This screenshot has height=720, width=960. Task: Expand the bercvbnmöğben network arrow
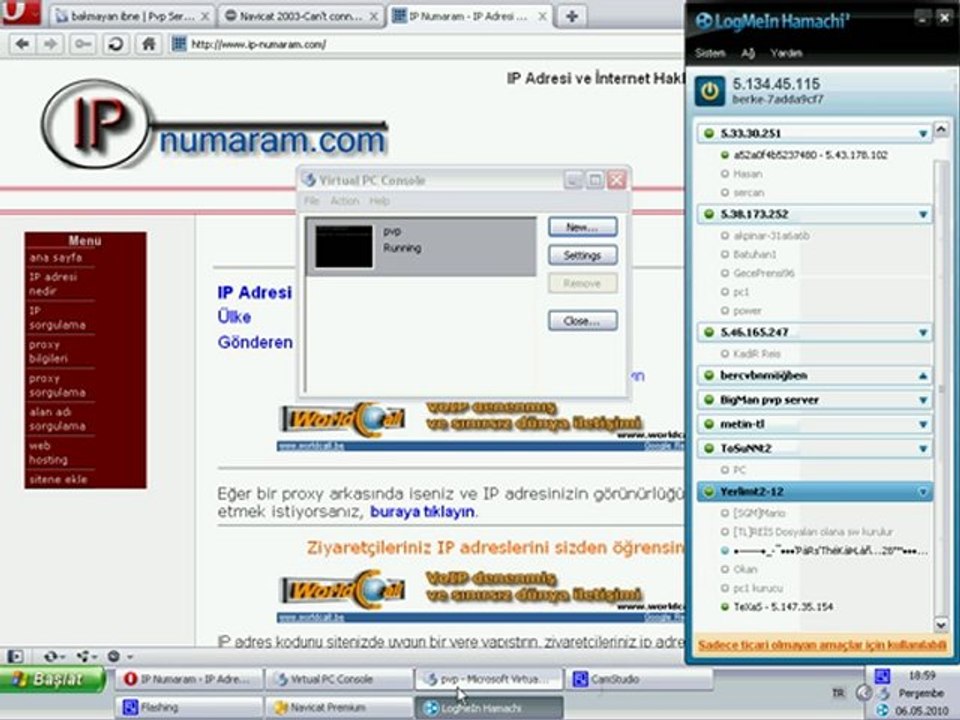pos(923,375)
